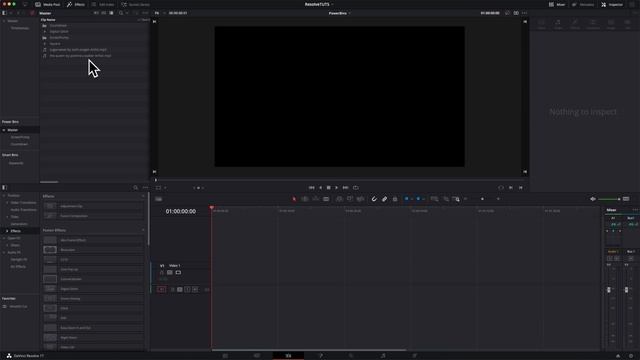Click the Overwrite Clip edit icon
Viewport: 640px width, 360px height.
pyautogui.click(x=350, y=199)
